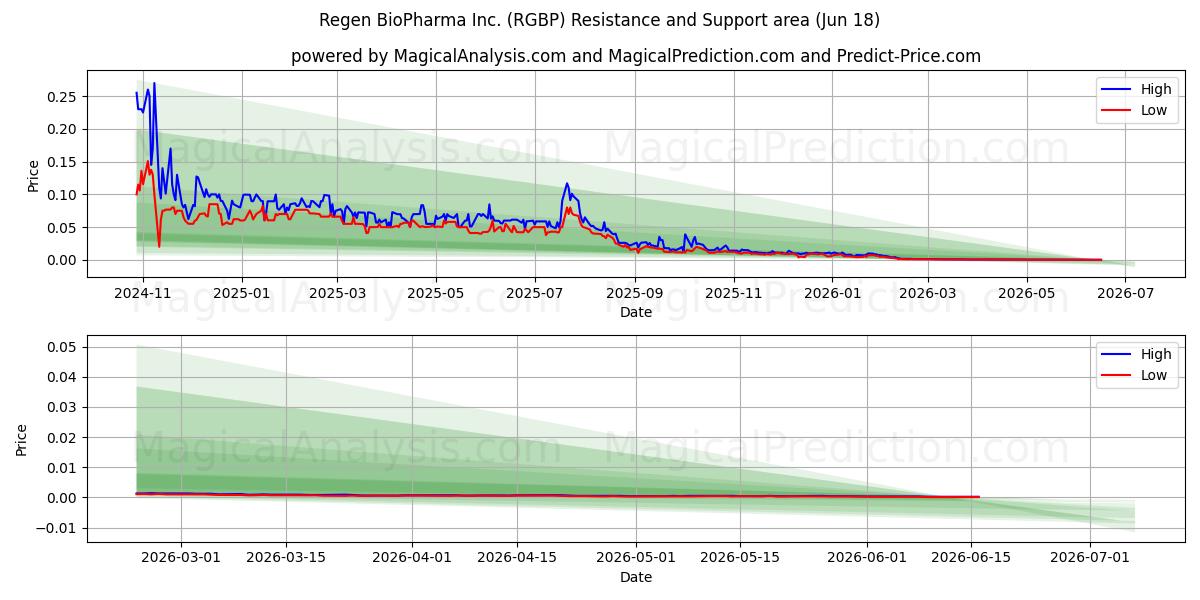Click the 'Date' axis label under bottom chart
This screenshot has height=600, width=1200.
pyautogui.click(x=636, y=577)
